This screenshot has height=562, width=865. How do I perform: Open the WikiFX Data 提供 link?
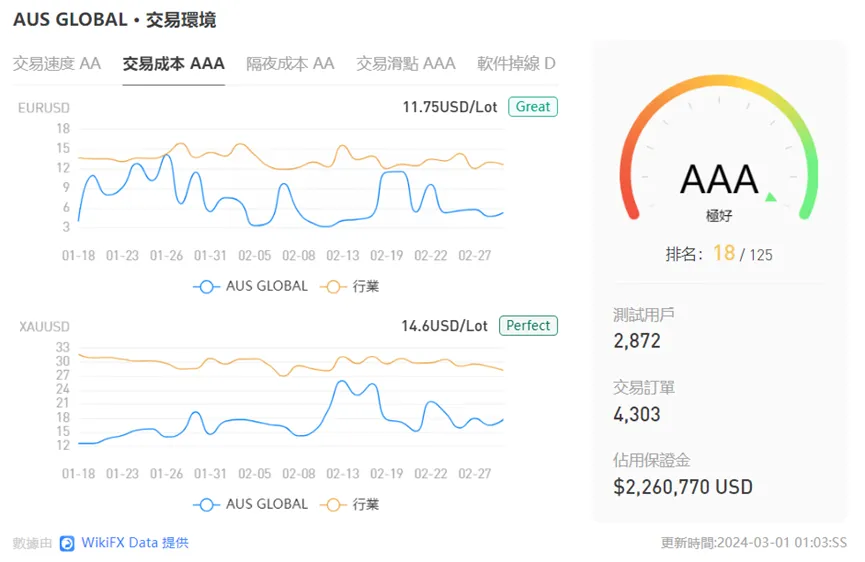135,543
